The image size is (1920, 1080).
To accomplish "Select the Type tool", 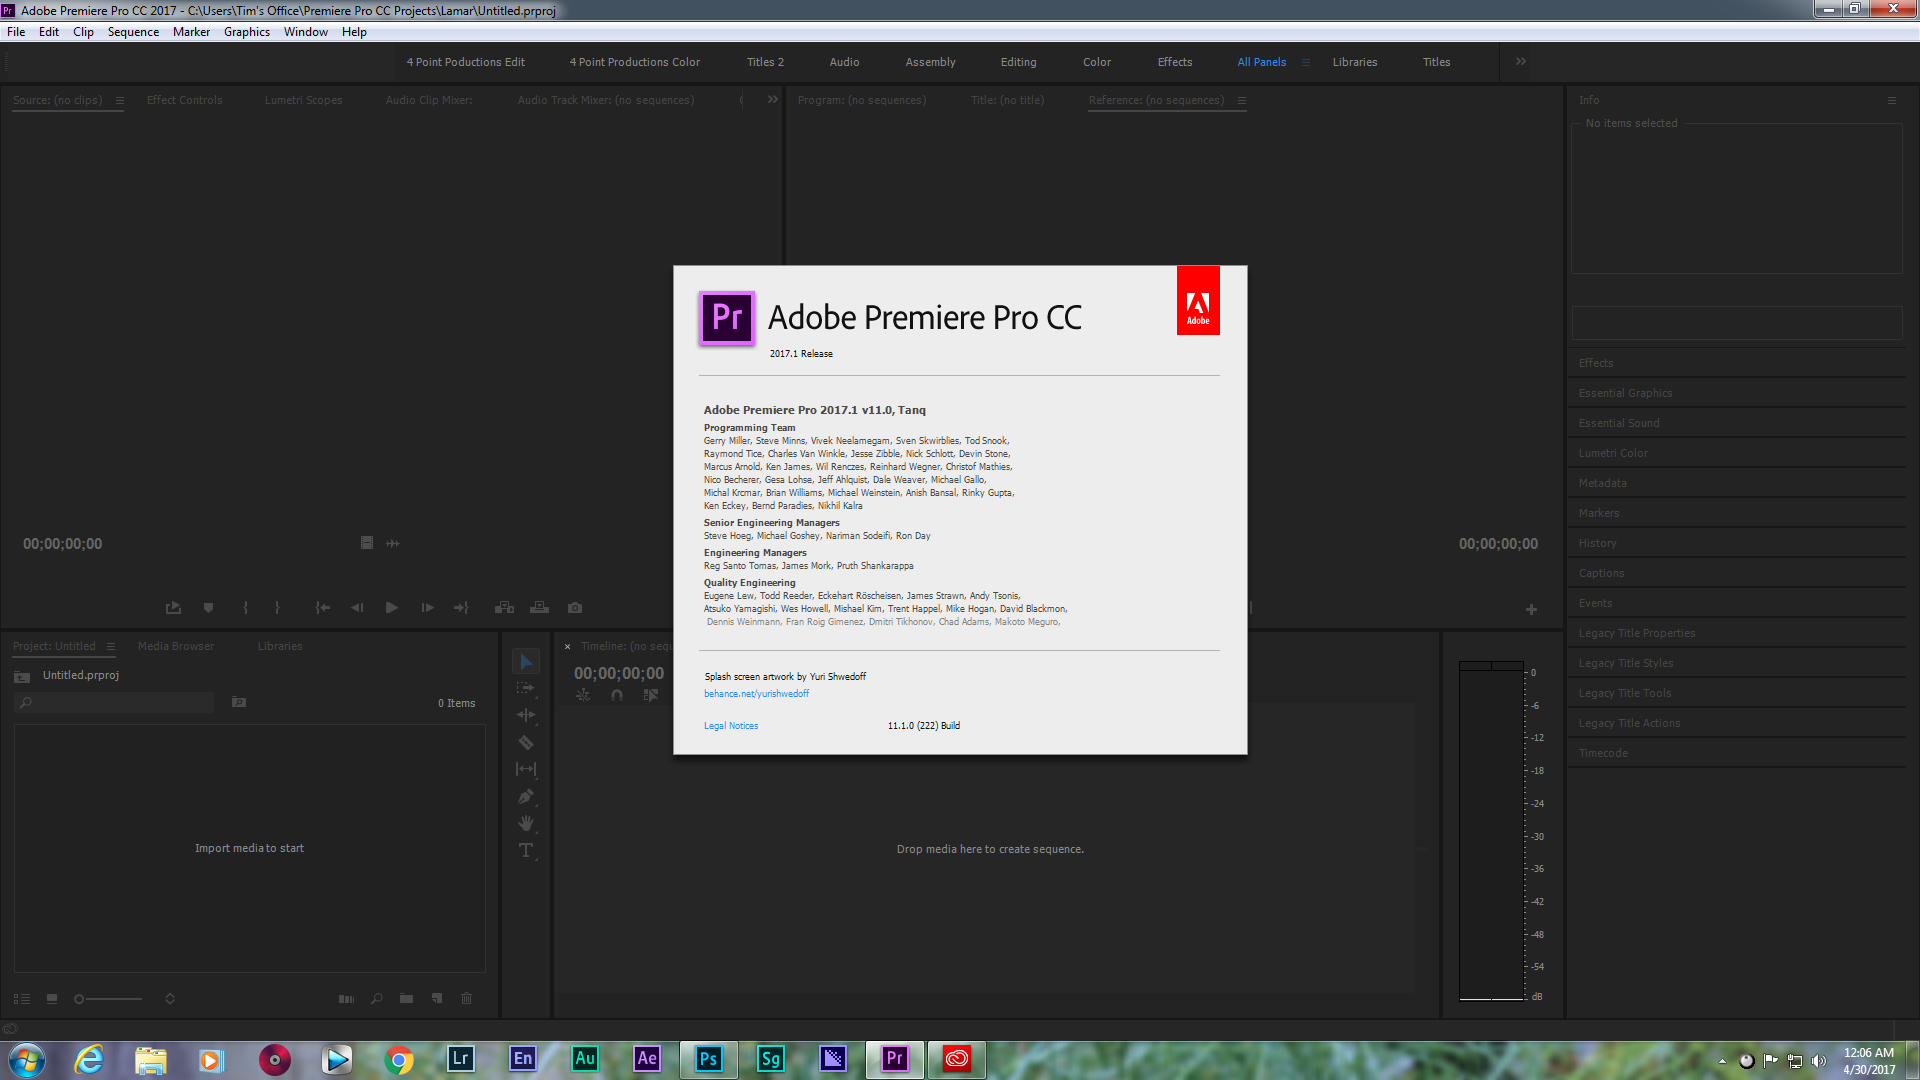I will coord(526,850).
